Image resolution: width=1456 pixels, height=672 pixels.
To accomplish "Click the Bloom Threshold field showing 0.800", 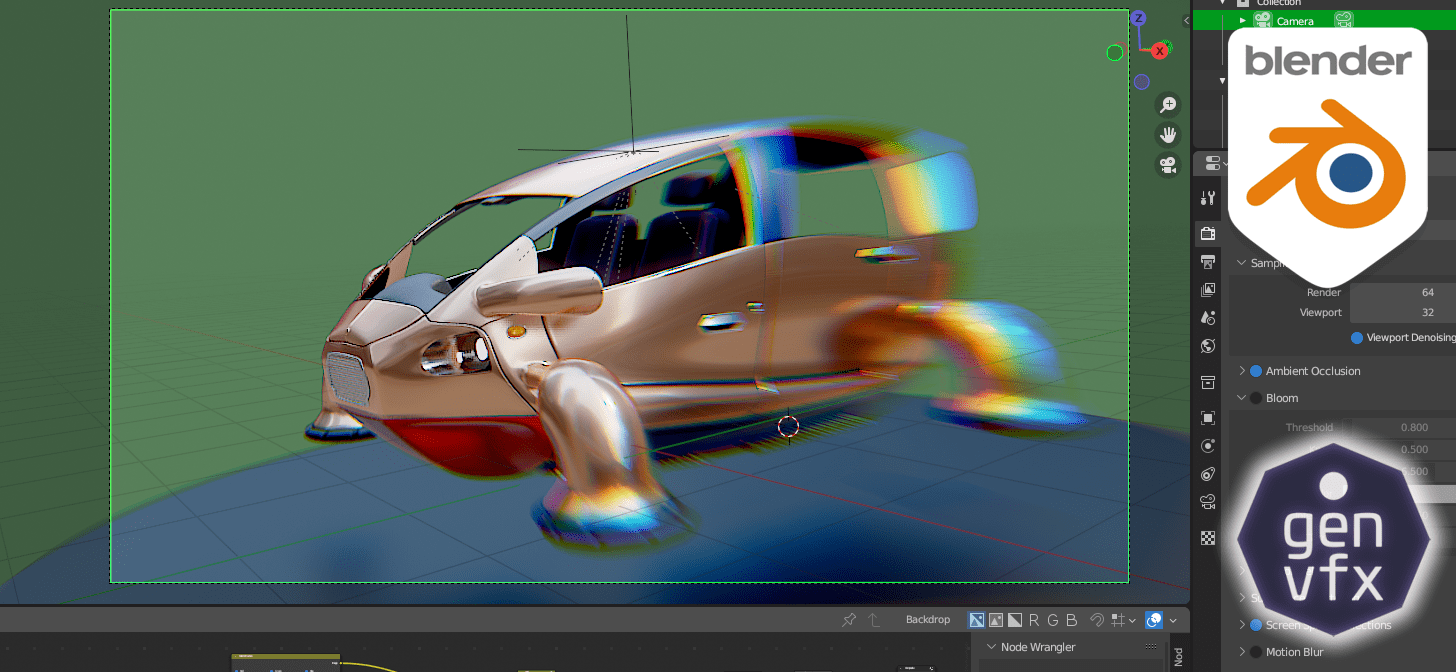I will [1397, 428].
